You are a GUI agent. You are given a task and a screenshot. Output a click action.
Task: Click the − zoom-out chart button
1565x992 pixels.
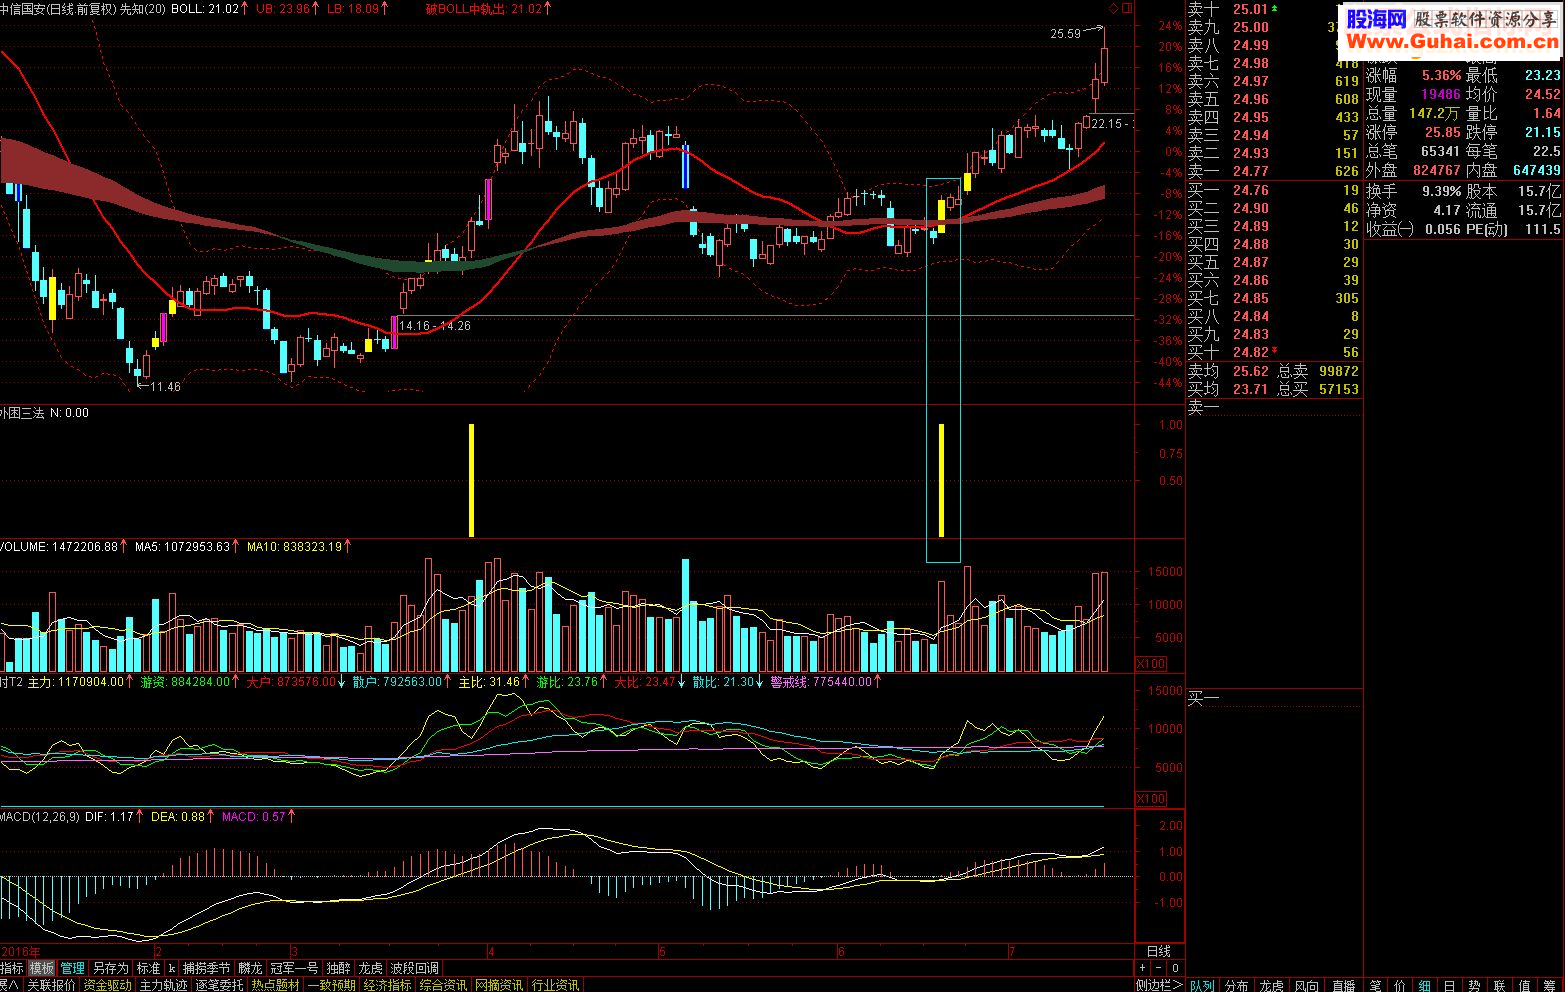[x=1159, y=968]
